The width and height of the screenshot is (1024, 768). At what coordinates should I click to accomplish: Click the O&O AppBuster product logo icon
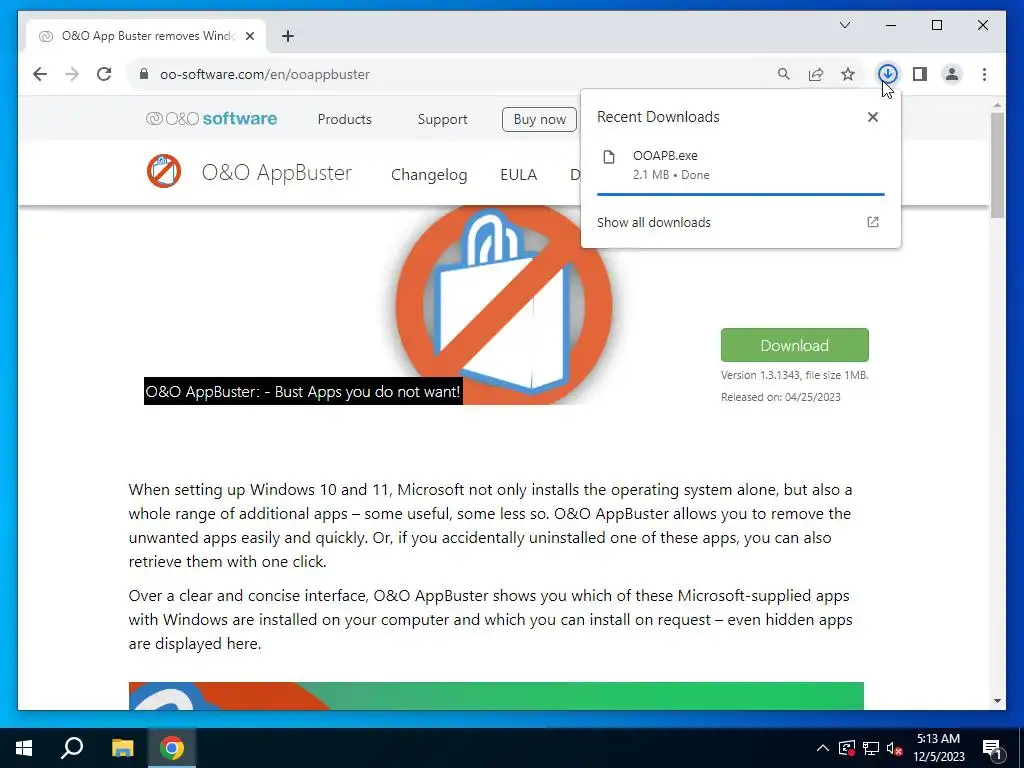click(164, 171)
